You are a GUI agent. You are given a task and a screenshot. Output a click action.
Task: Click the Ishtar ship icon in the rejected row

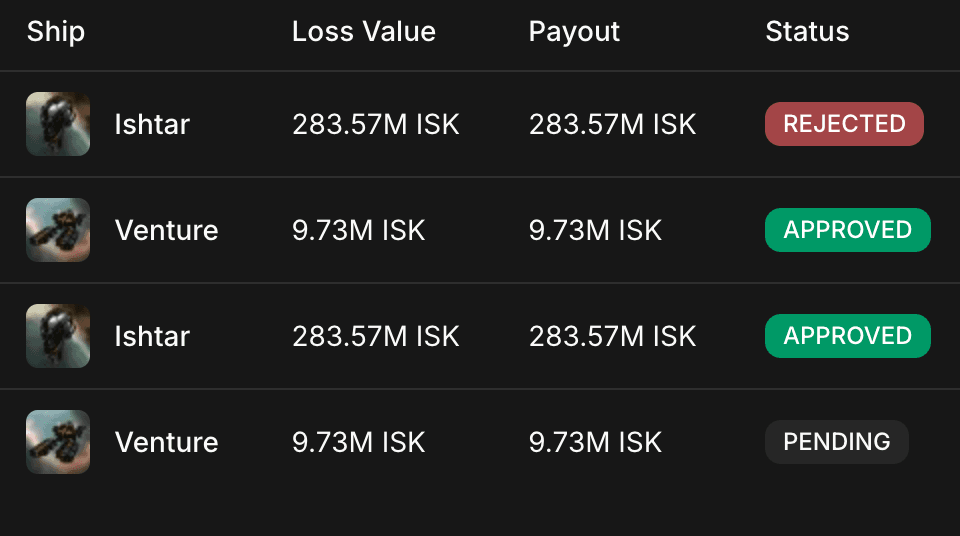(x=58, y=124)
